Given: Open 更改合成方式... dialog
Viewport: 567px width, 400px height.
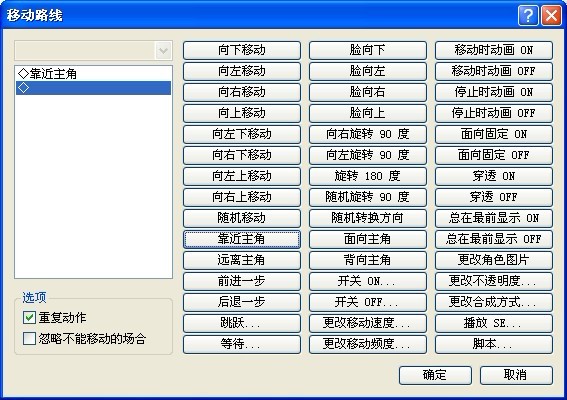Looking at the screenshot, I should [494, 302].
